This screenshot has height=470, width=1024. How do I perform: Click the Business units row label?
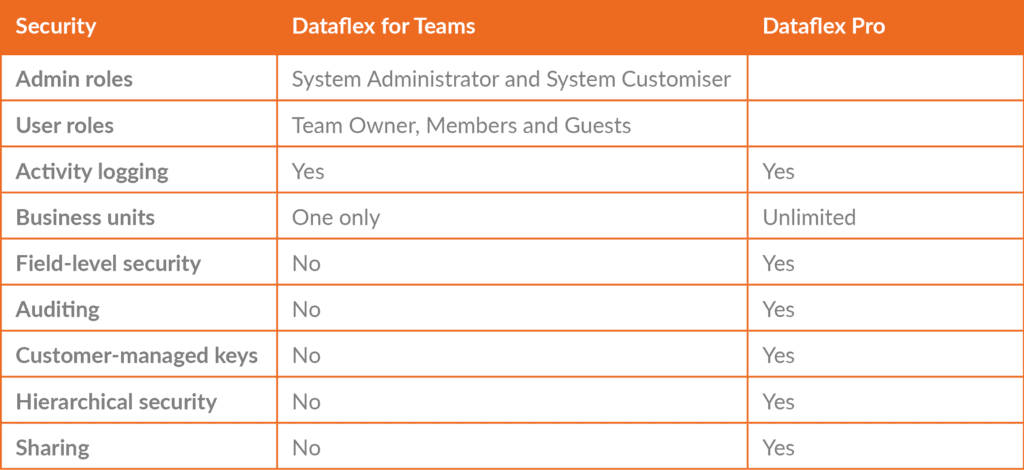pyautogui.click(x=85, y=217)
